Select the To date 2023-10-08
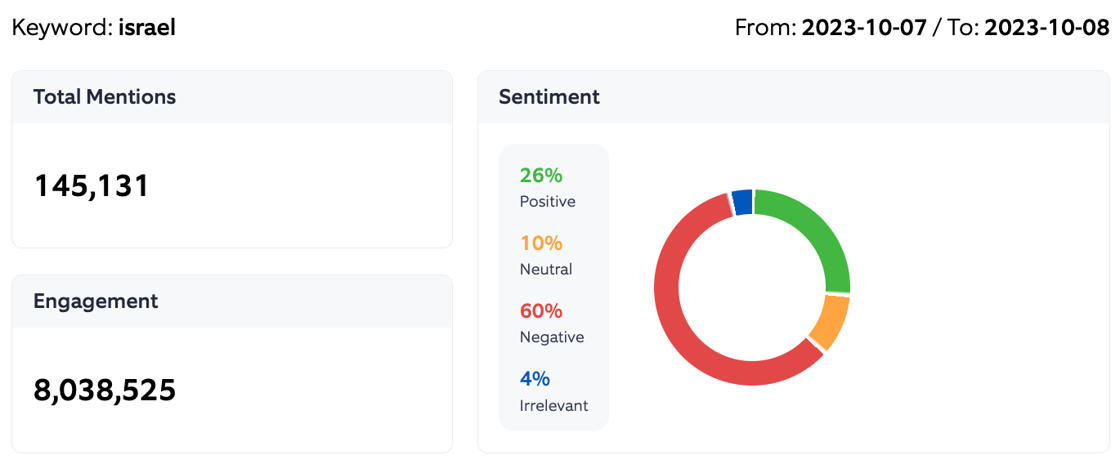This screenshot has width=1120, height=464. [1047, 27]
